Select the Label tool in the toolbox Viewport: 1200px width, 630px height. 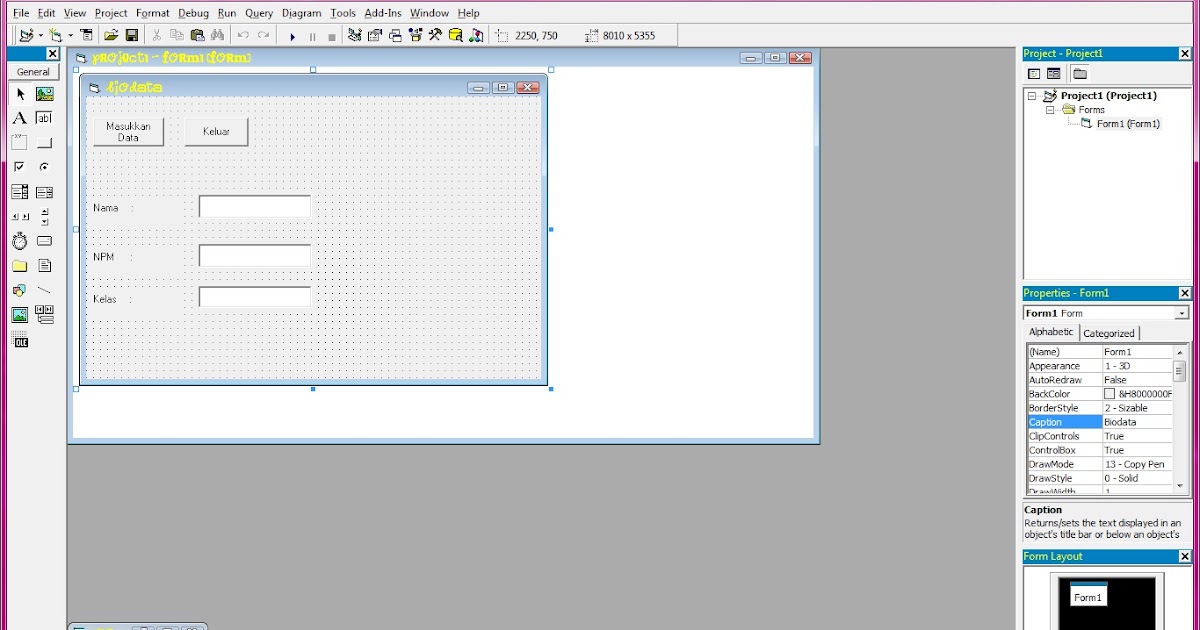[x=20, y=117]
